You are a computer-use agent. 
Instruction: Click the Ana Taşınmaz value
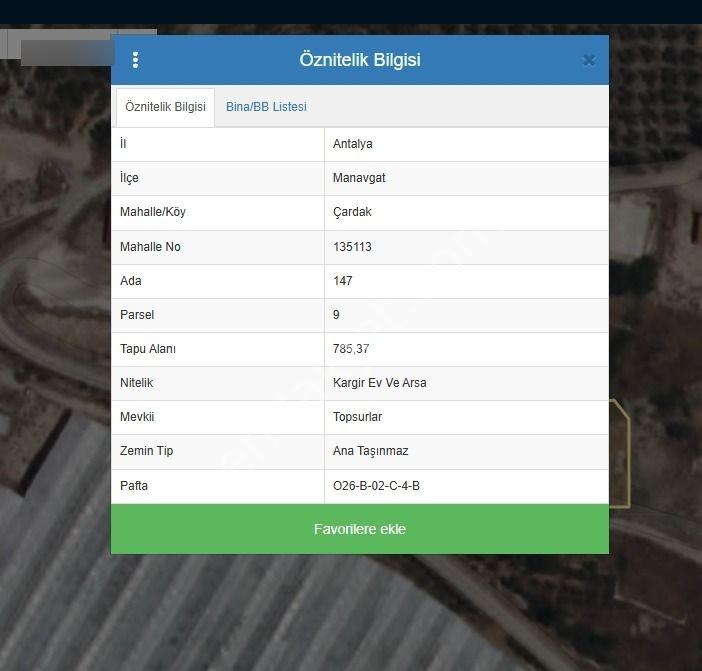pos(370,451)
